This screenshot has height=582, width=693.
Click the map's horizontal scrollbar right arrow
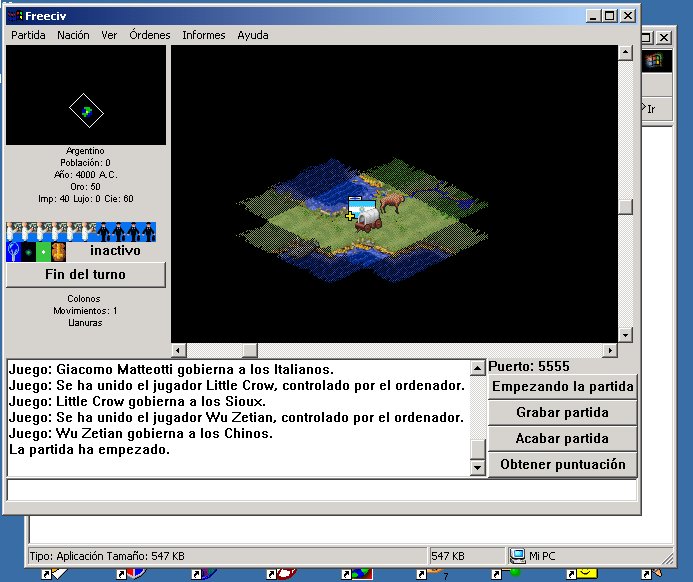[610, 350]
